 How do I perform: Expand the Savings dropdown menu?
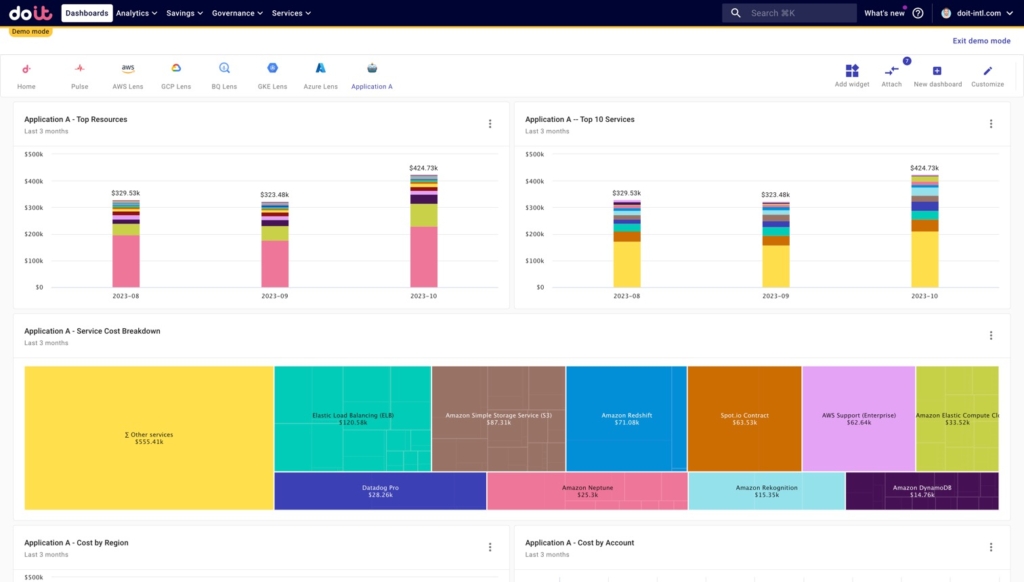[x=184, y=13]
